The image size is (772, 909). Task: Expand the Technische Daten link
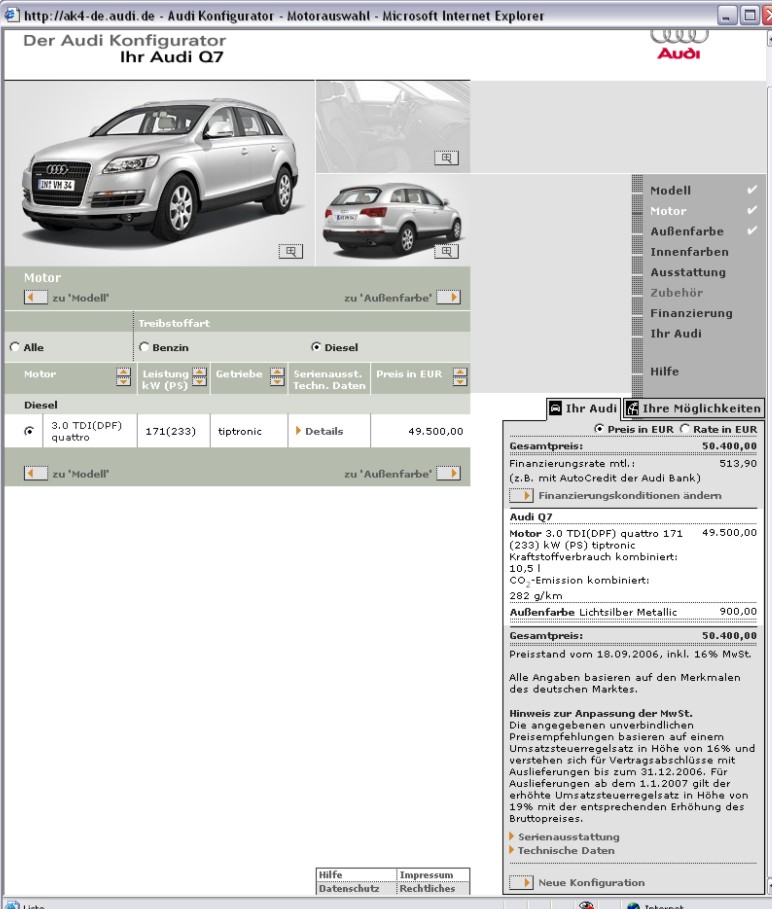point(562,850)
